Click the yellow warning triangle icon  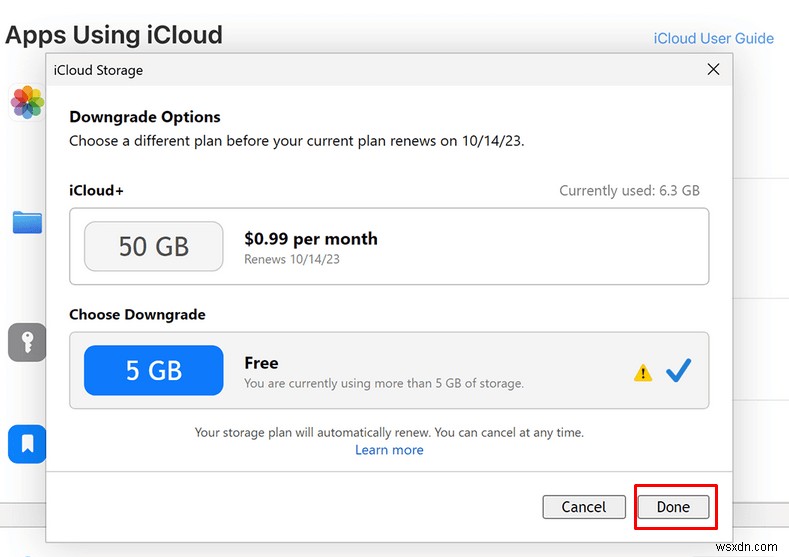643,373
